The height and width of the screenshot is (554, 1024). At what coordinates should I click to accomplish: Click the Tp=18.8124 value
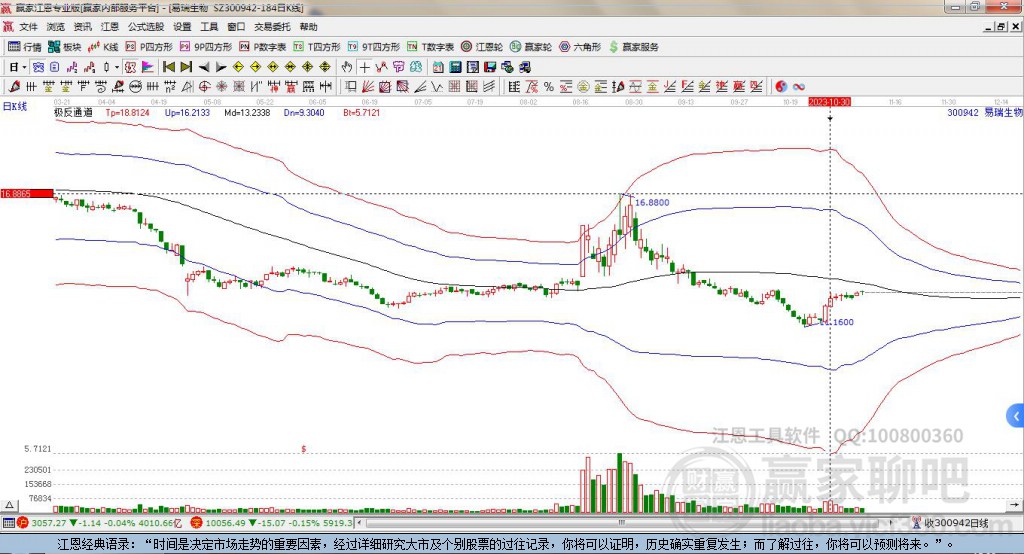click(x=128, y=112)
